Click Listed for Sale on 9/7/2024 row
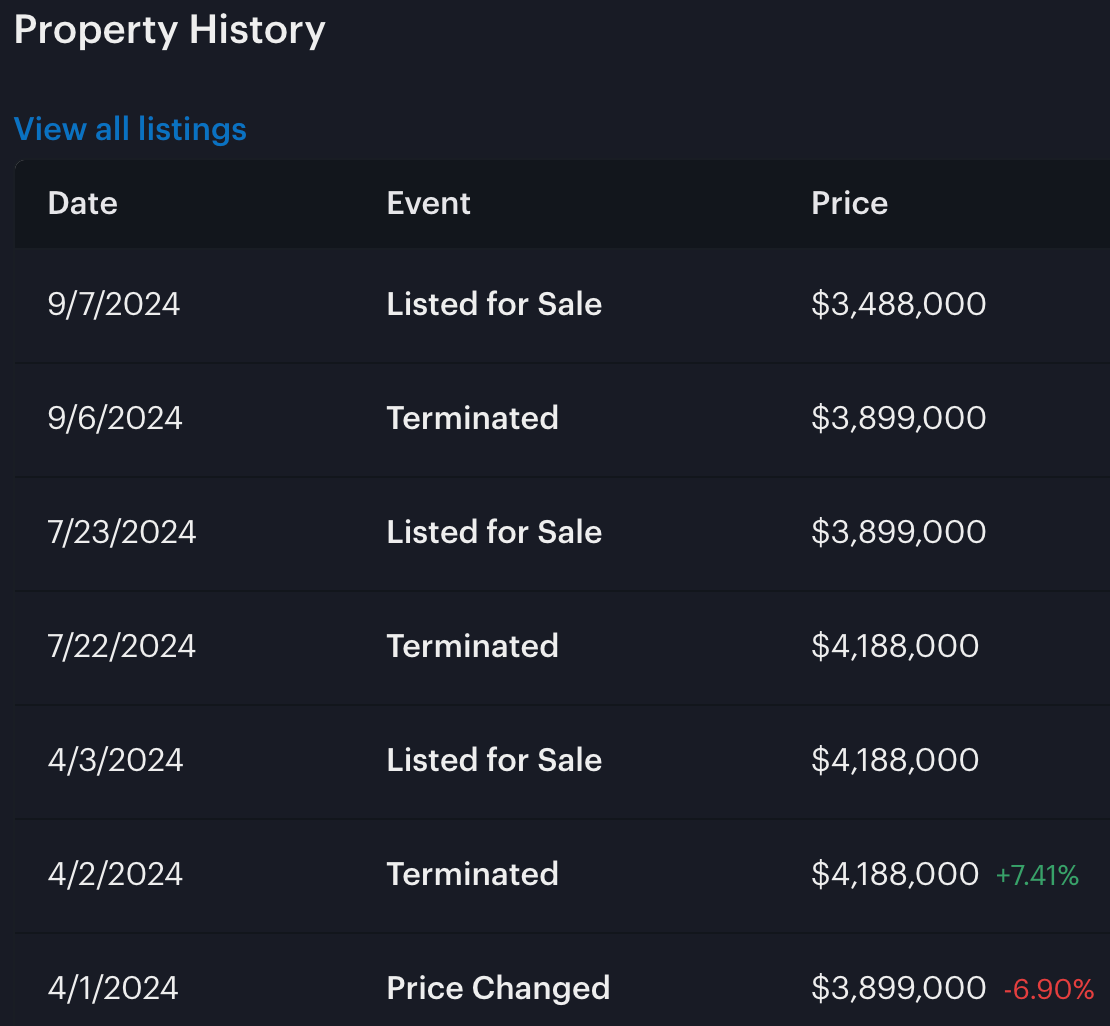This screenshot has width=1110, height=1026. 494,304
